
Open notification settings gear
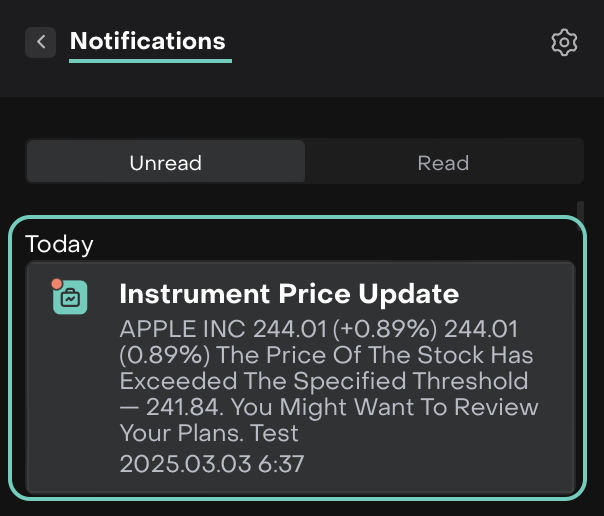[x=565, y=42]
